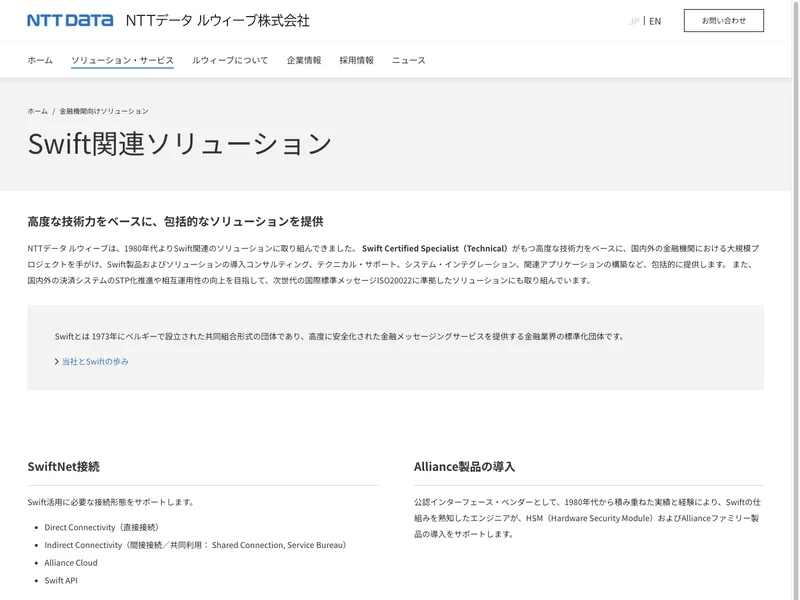Image resolution: width=800 pixels, height=600 pixels.
Task: Click the Alliance製品の導入 section heading
Action: coord(464,466)
